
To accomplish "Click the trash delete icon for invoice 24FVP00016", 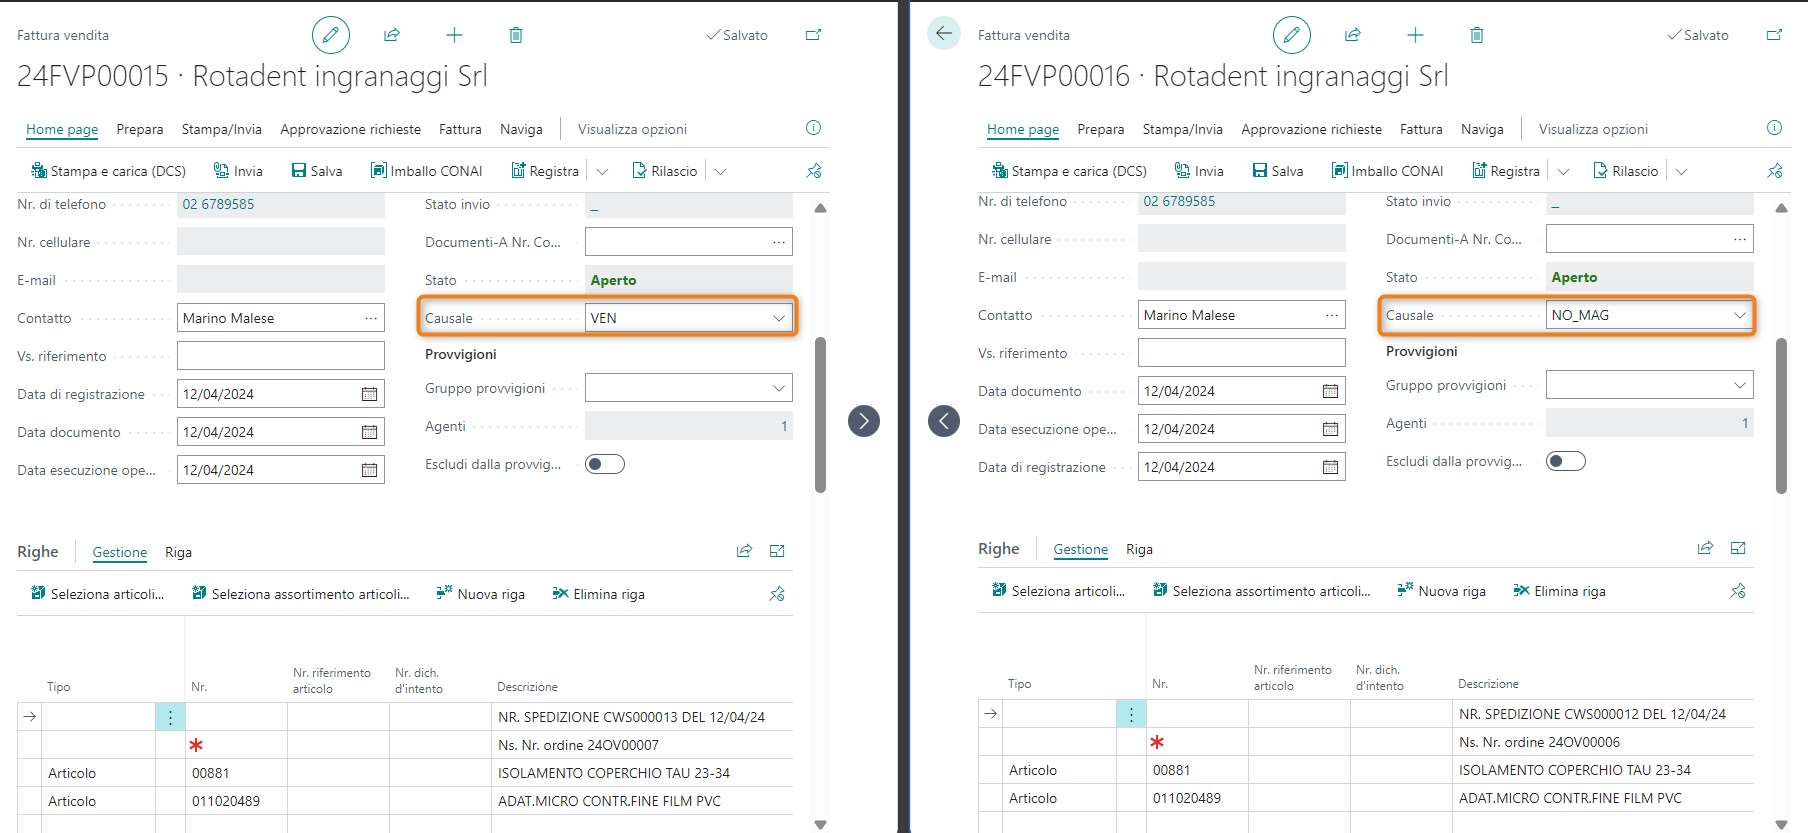I will coord(1476,35).
